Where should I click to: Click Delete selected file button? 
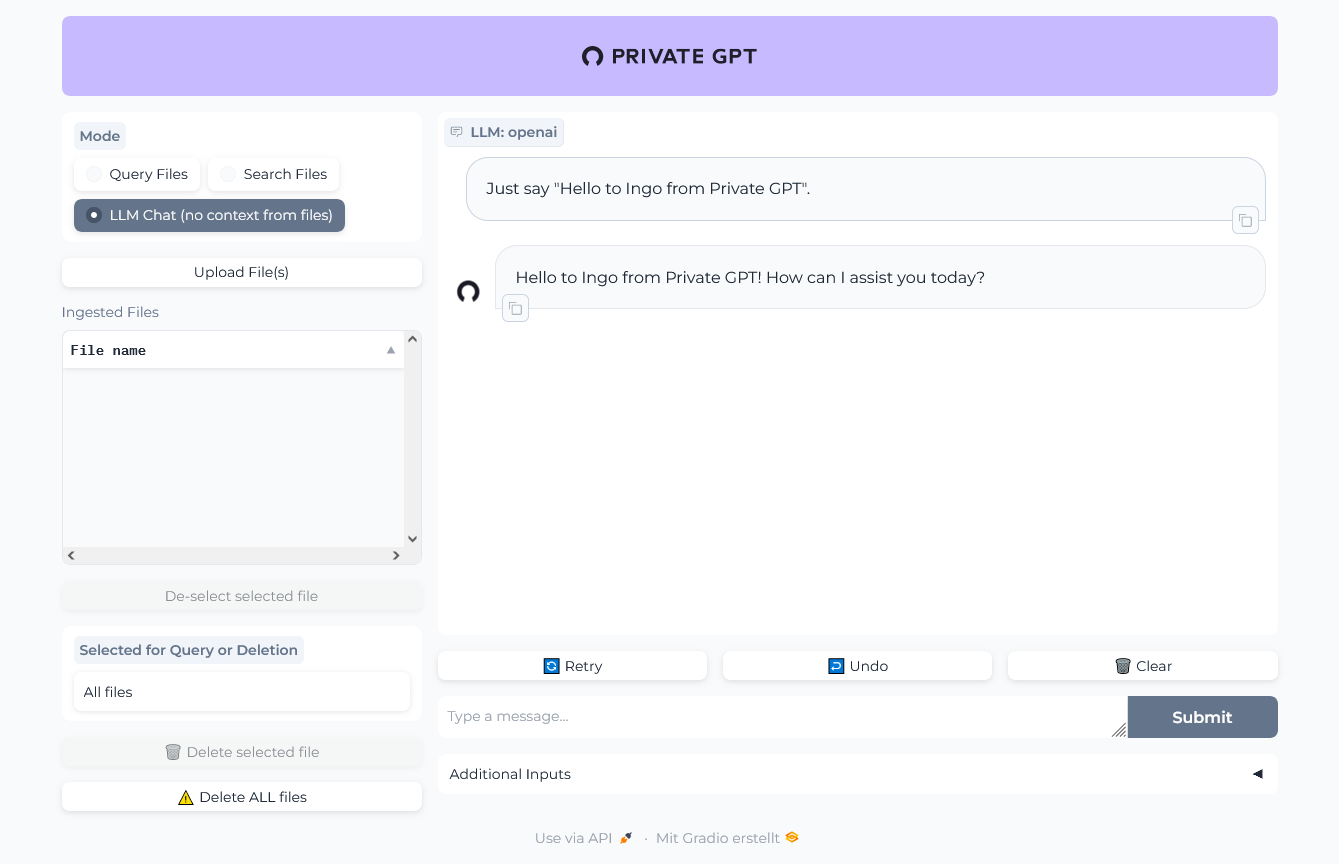tap(242, 752)
